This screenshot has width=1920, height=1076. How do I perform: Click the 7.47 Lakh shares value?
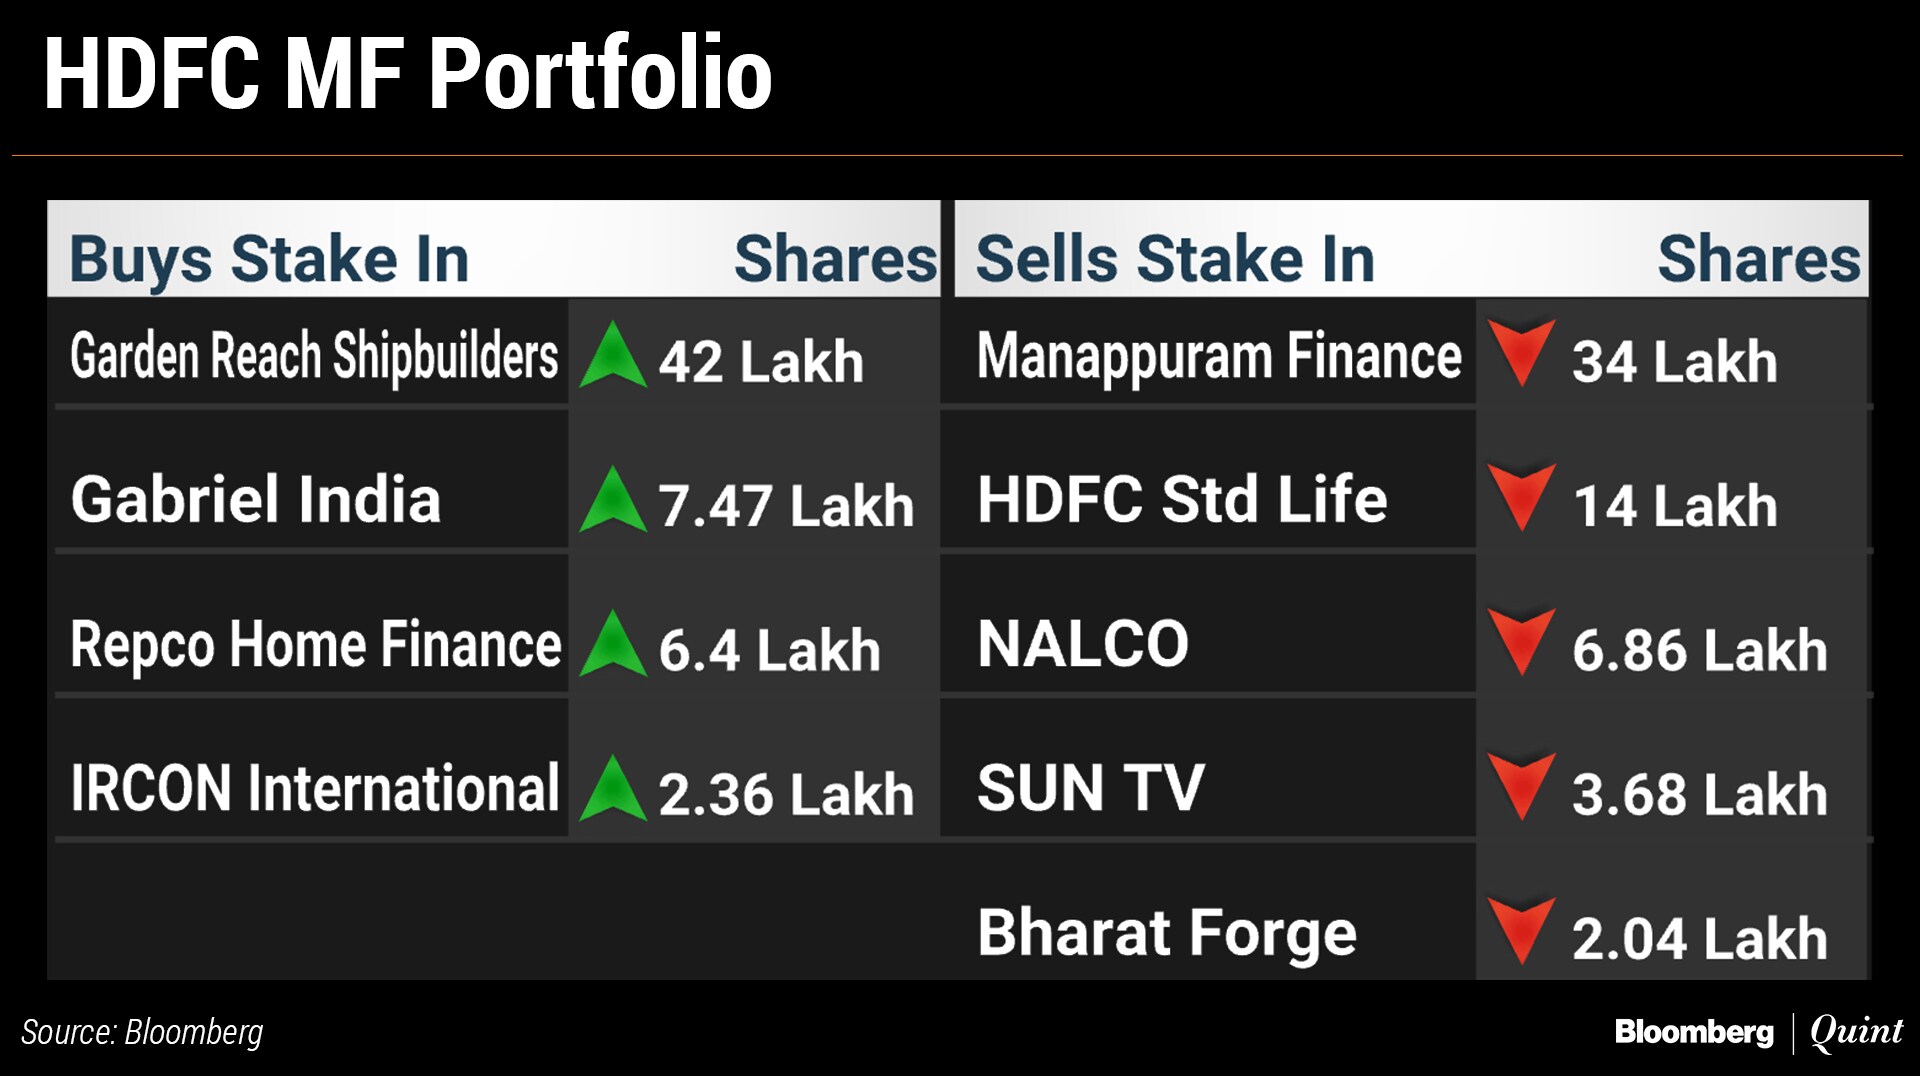(x=786, y=505)
